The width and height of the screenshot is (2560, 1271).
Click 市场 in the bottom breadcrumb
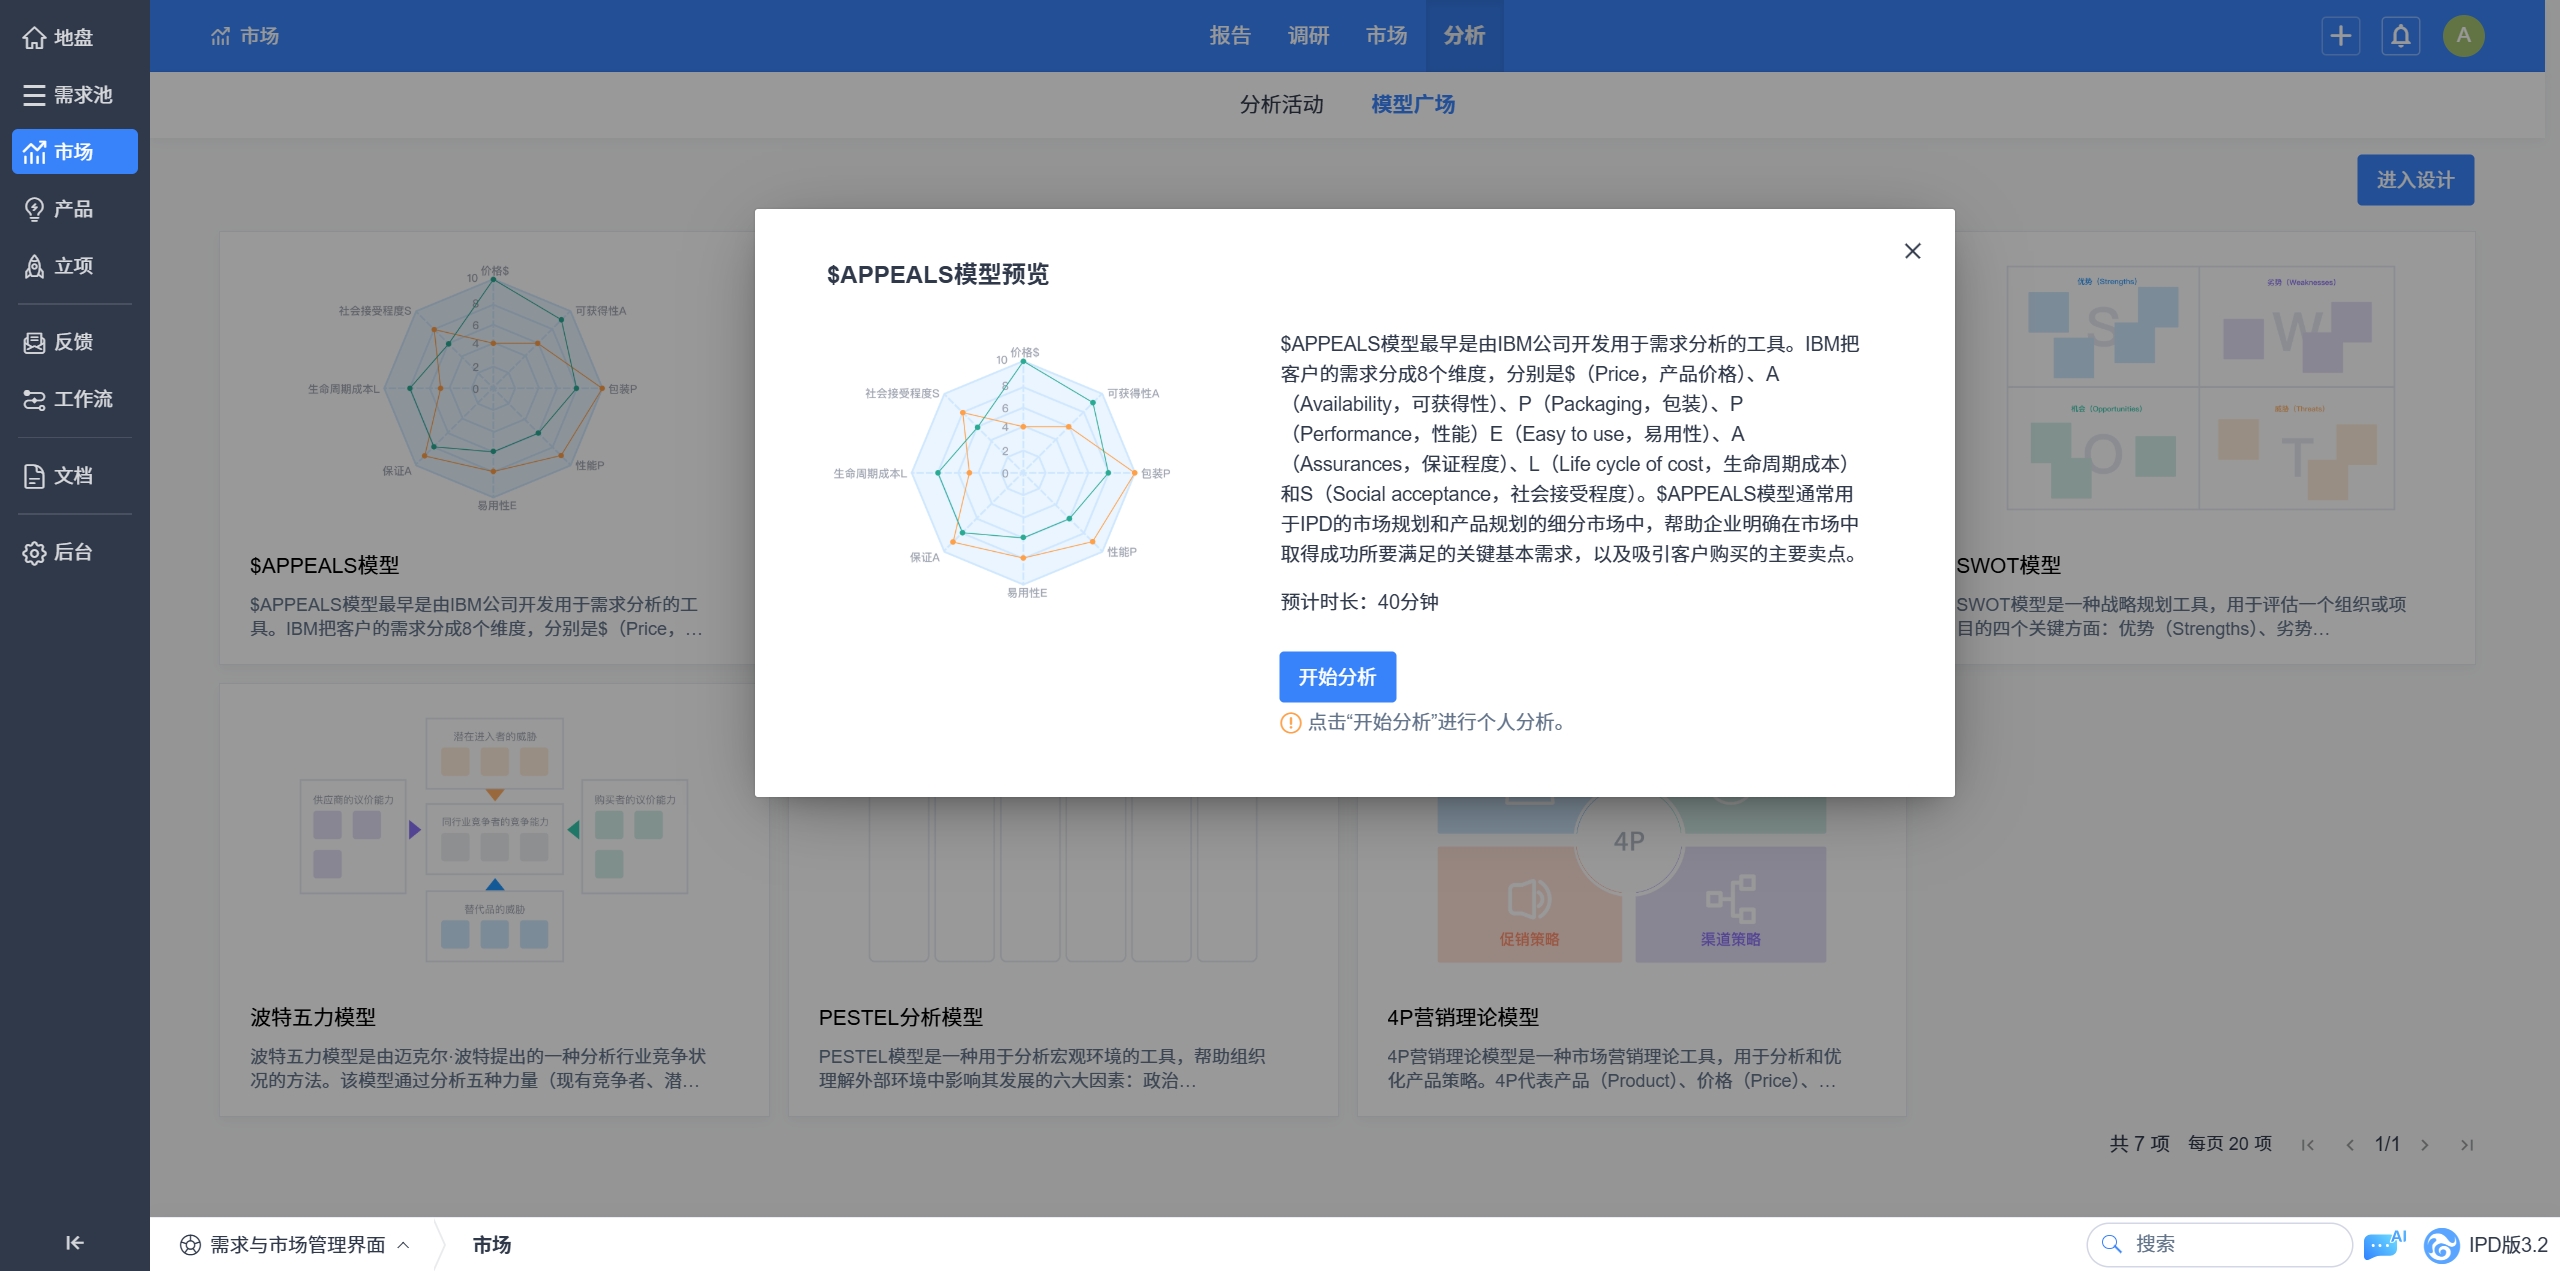click(x=492, y=1245)
